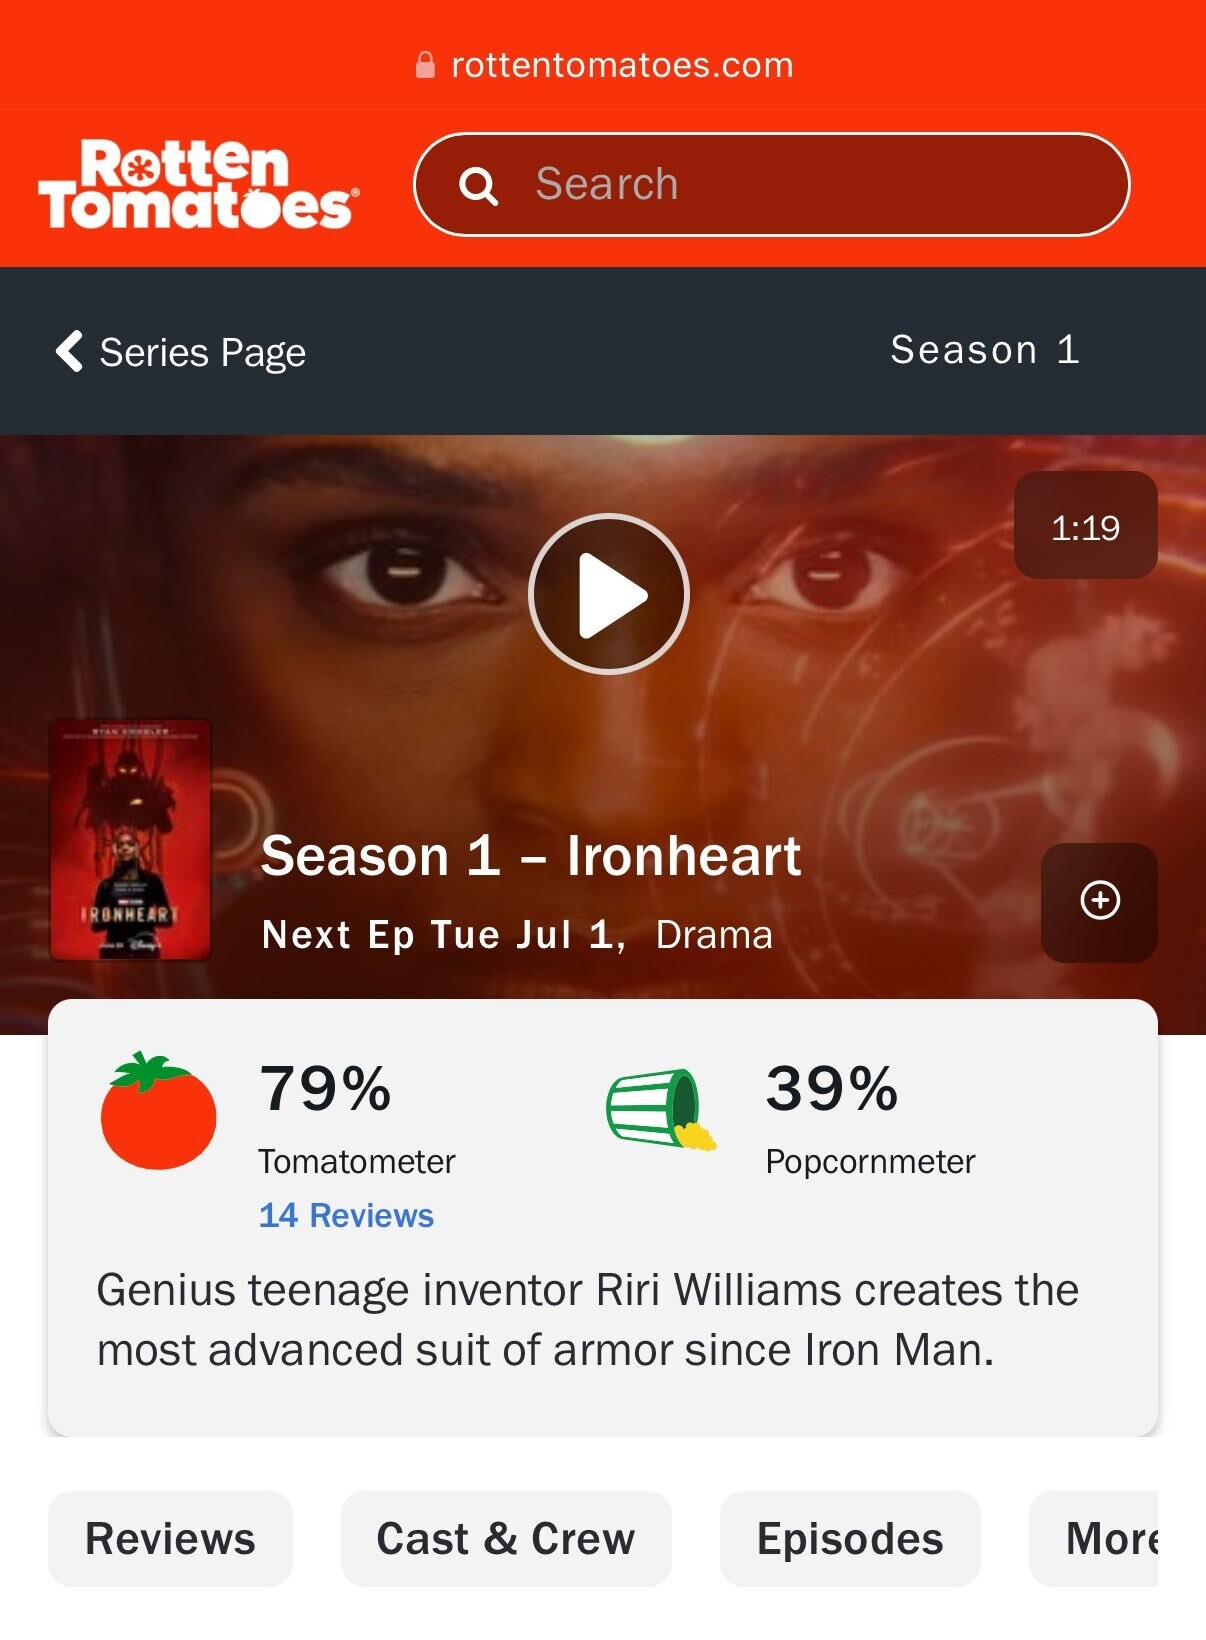This screenshot has height=1640, width=1206.
Task: Click the padlock icon in address bar
Action: (x=425, y=65)
